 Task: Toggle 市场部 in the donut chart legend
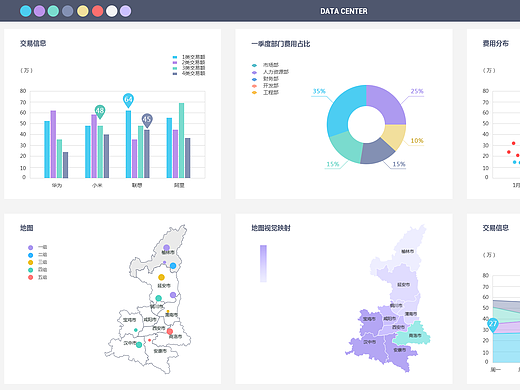click(x=265, y=65)
